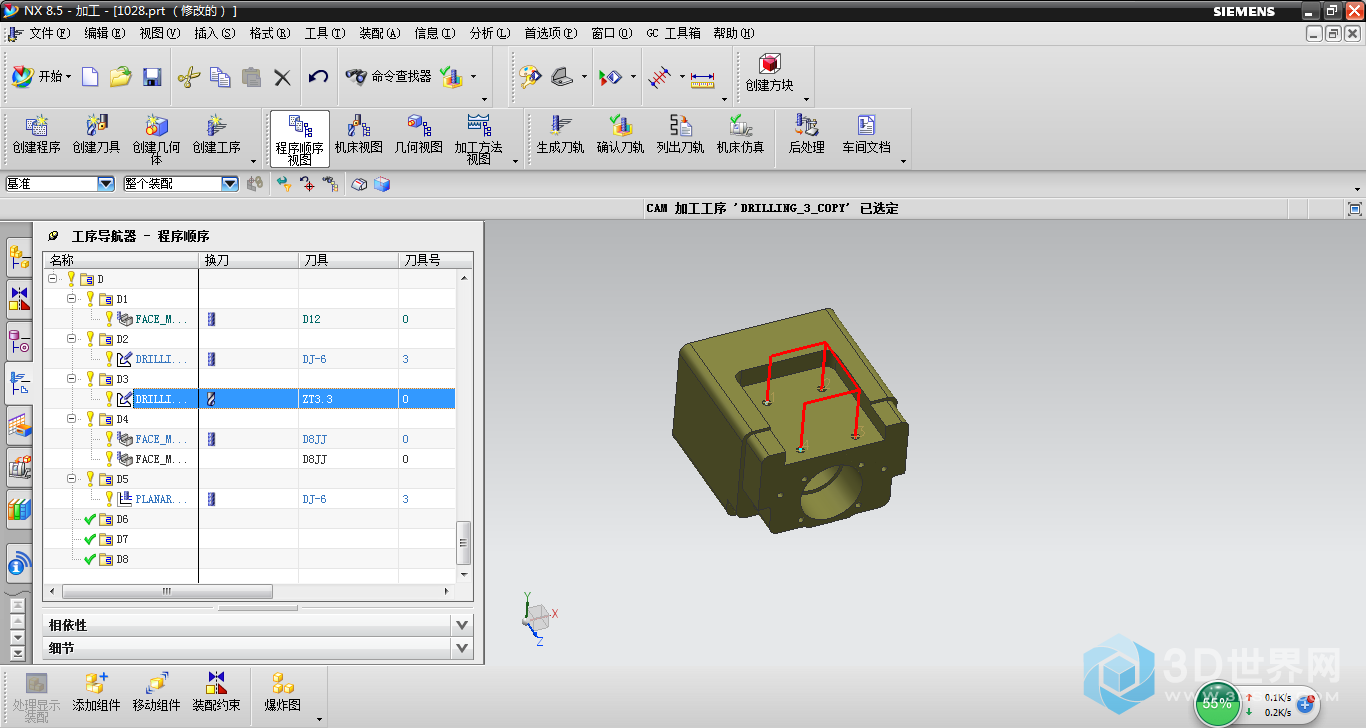Collapse the D5 program group
This screenshot has height=728, width=1366.
pos(72,479)
